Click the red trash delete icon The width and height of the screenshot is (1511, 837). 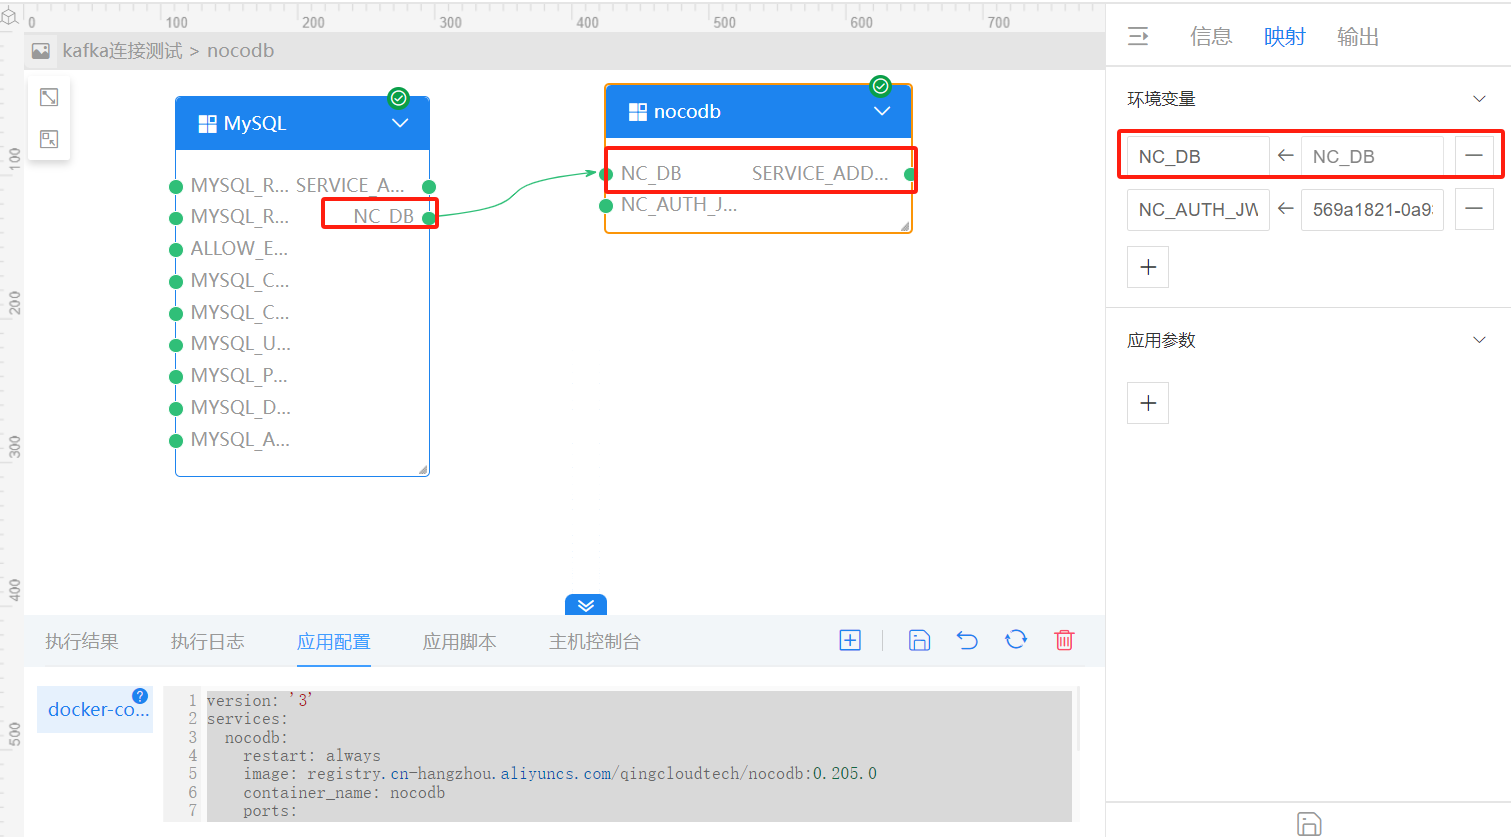[x=1064, y=640]
